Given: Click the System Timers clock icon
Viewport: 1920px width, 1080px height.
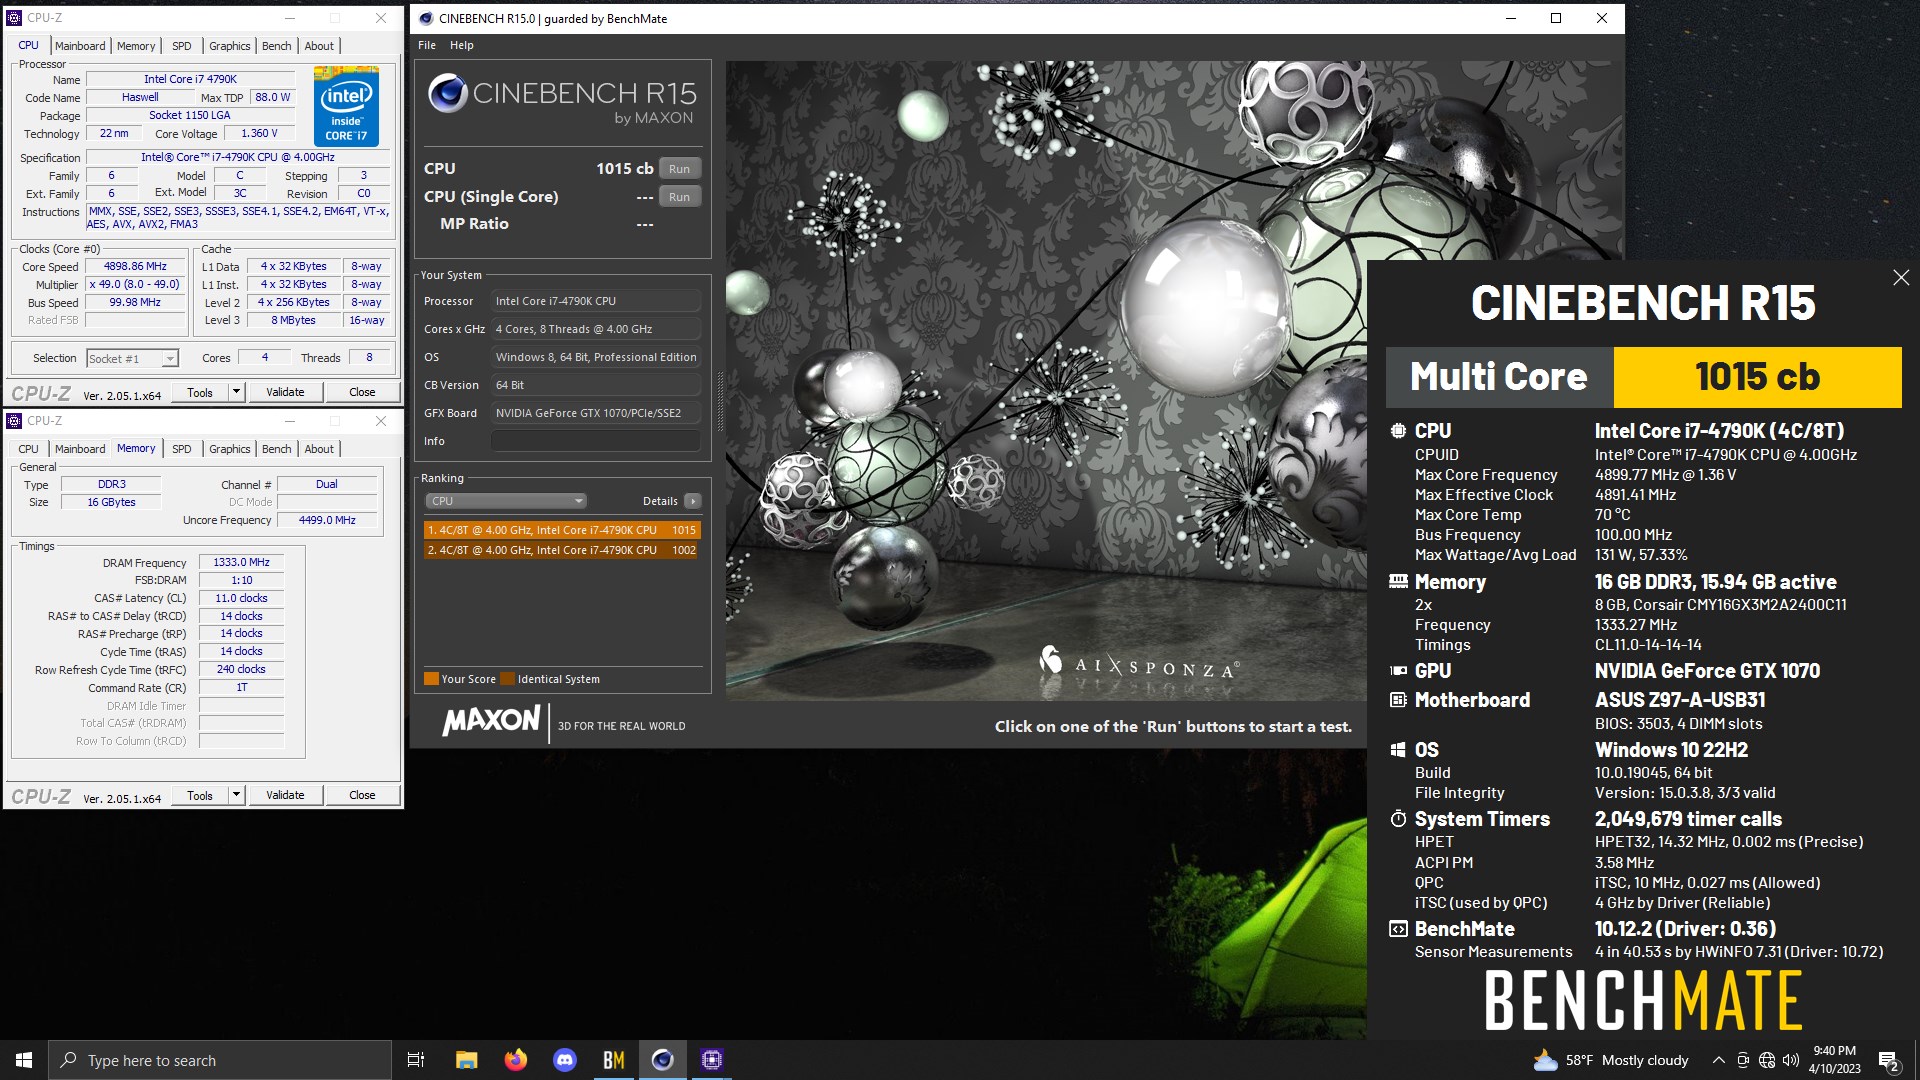Looking at the screenshot, I should click(1398, 819).
